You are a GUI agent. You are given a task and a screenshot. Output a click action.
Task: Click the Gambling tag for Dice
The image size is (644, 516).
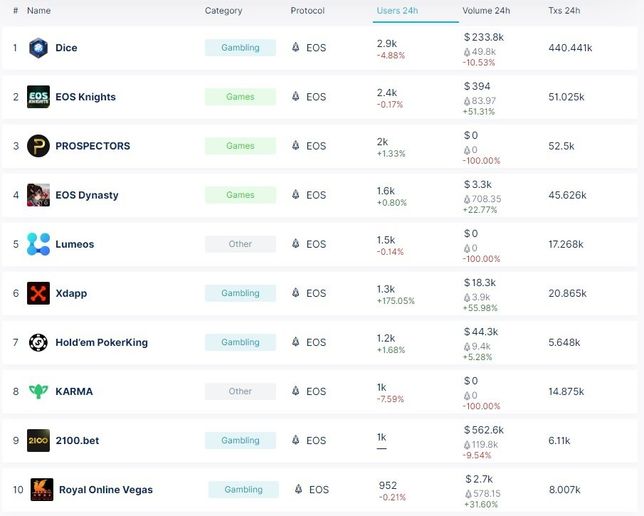240,48
